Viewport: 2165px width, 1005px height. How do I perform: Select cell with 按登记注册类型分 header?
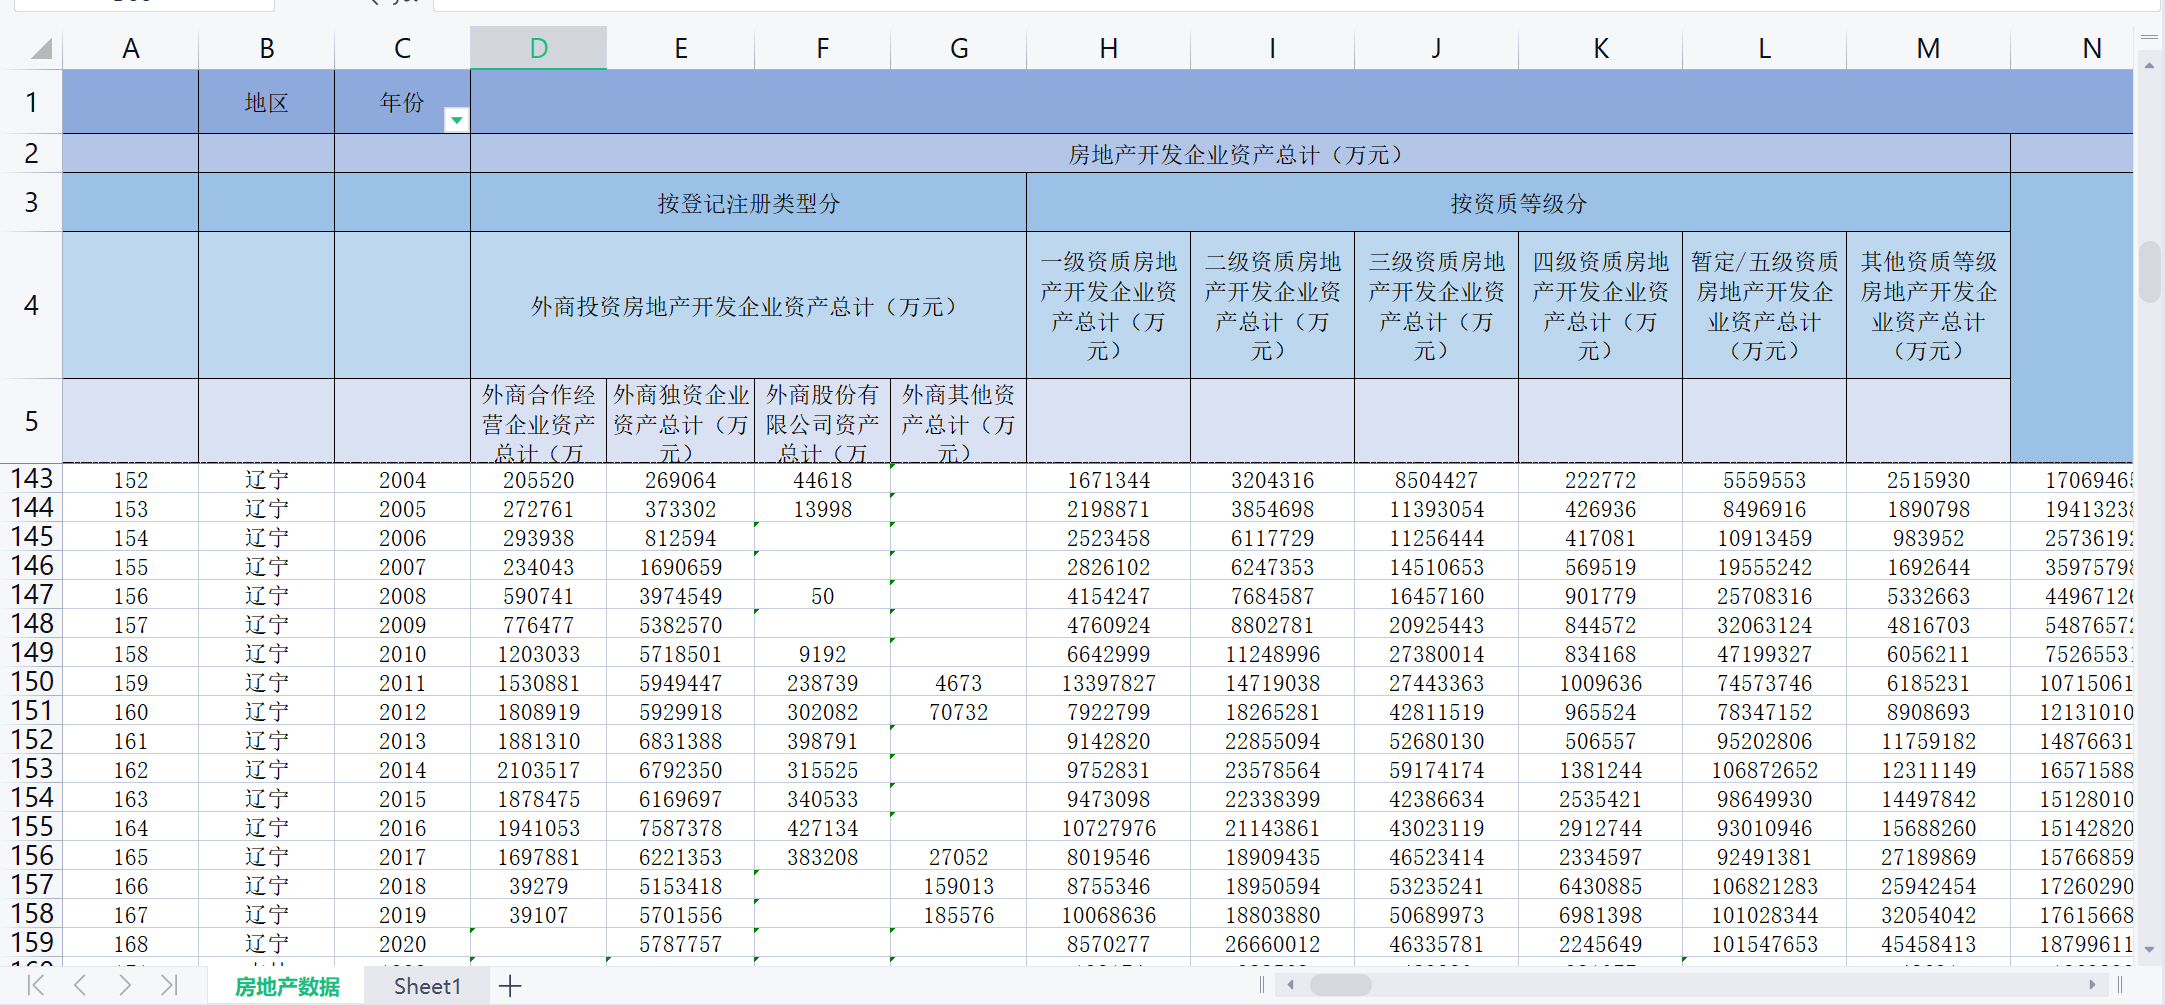[x=748, y=203]
